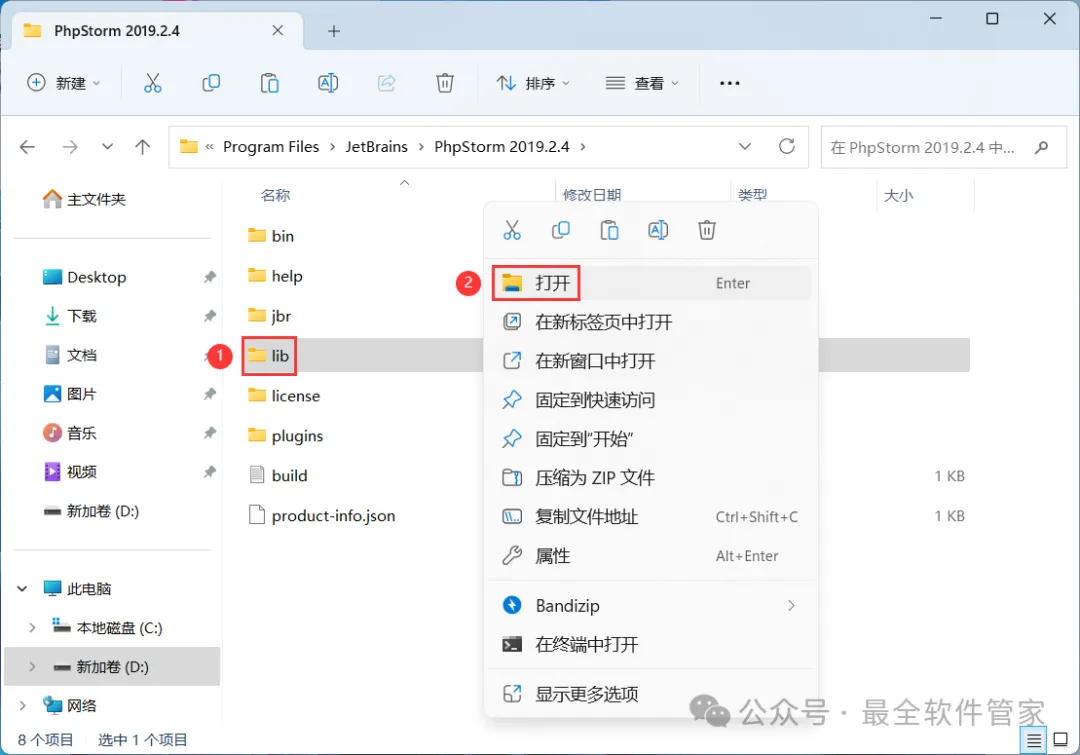Click the Rename icon in the context menu
The height and width of the screenshot is (755, 1080).
[658, 230]
